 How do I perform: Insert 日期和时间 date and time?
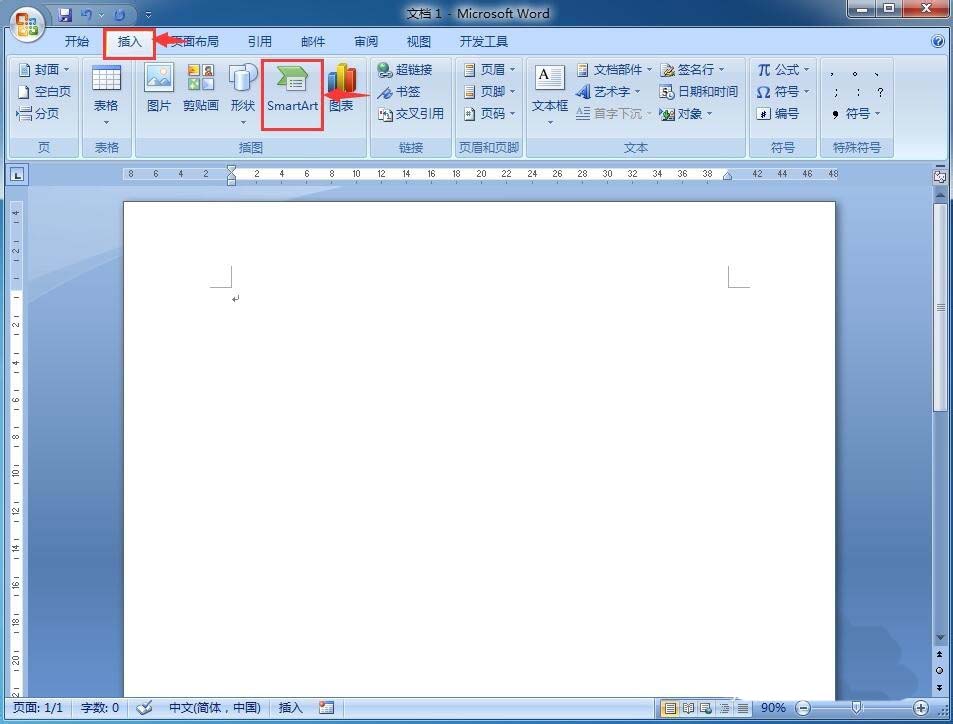[x=698, y=92]
